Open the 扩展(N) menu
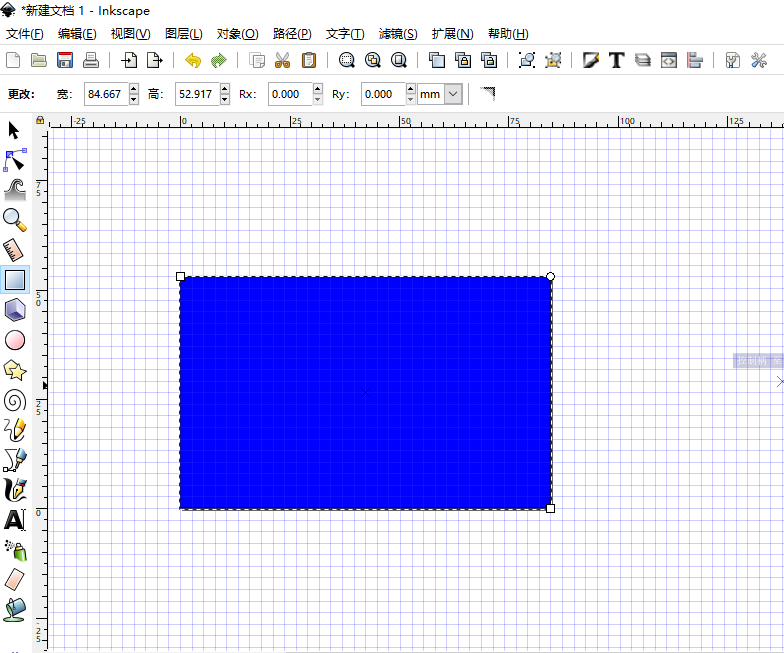 point(452,34)
